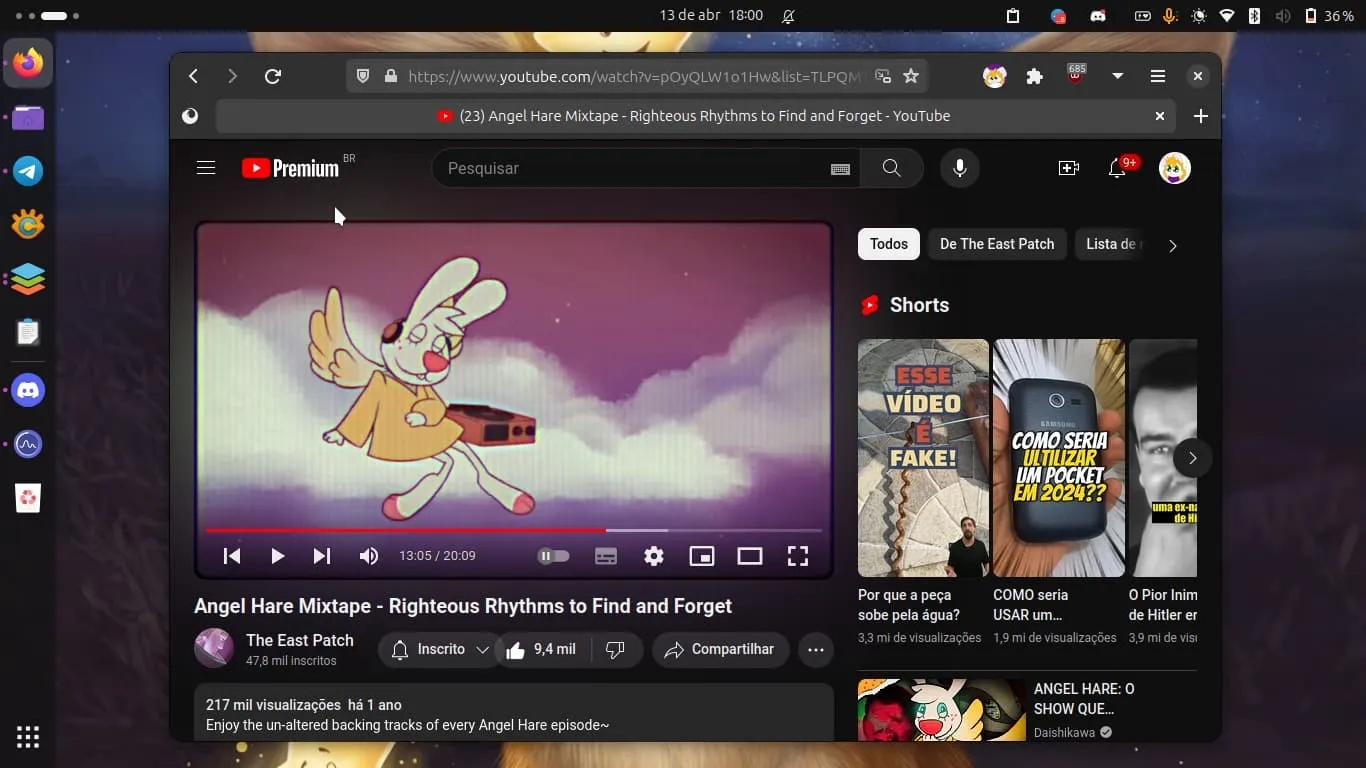This screenshot has height=768, width=1366.
Task: Open Telegram from the dock
Action: coord(28,171)
